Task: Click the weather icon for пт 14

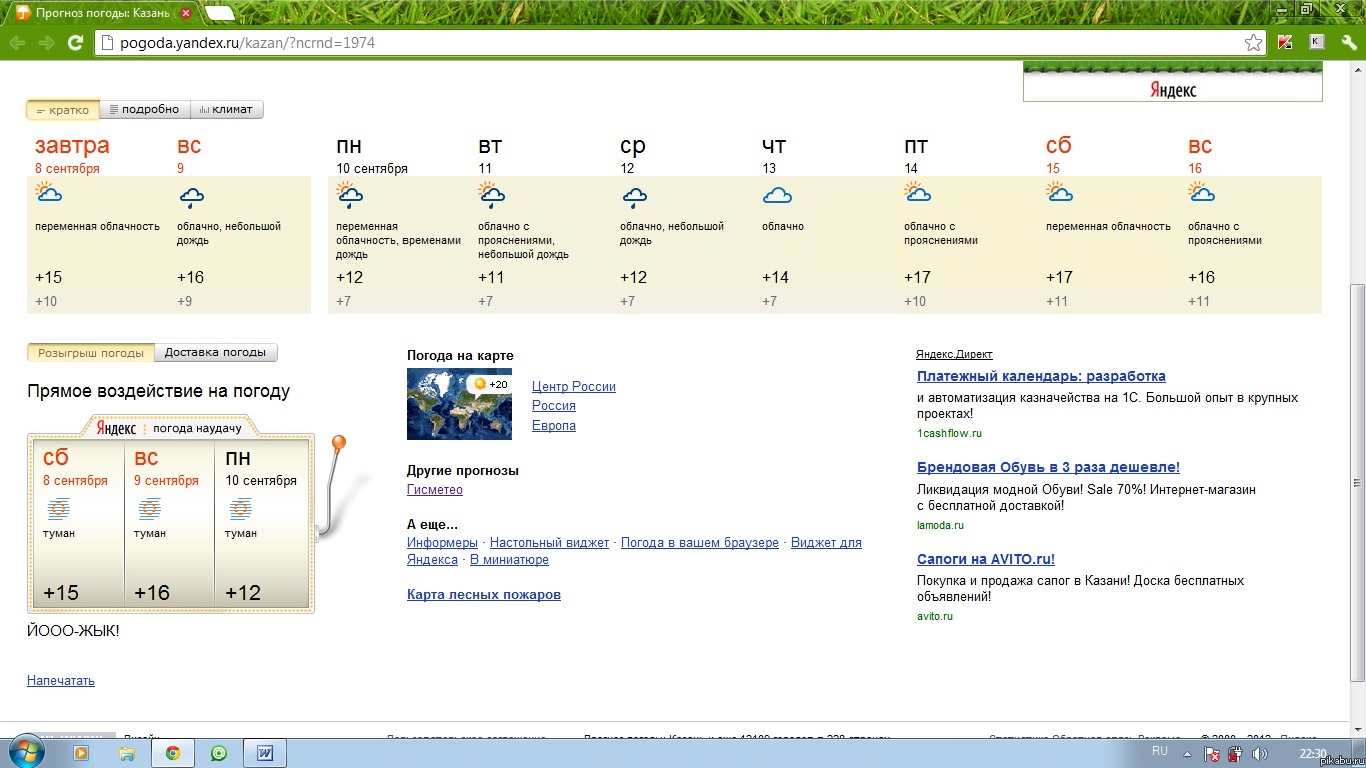Action: click(x=918, y=192)
